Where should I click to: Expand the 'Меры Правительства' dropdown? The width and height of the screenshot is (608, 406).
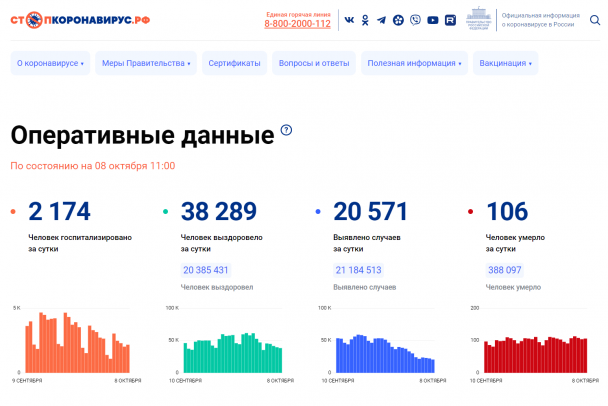click(146, 64)
